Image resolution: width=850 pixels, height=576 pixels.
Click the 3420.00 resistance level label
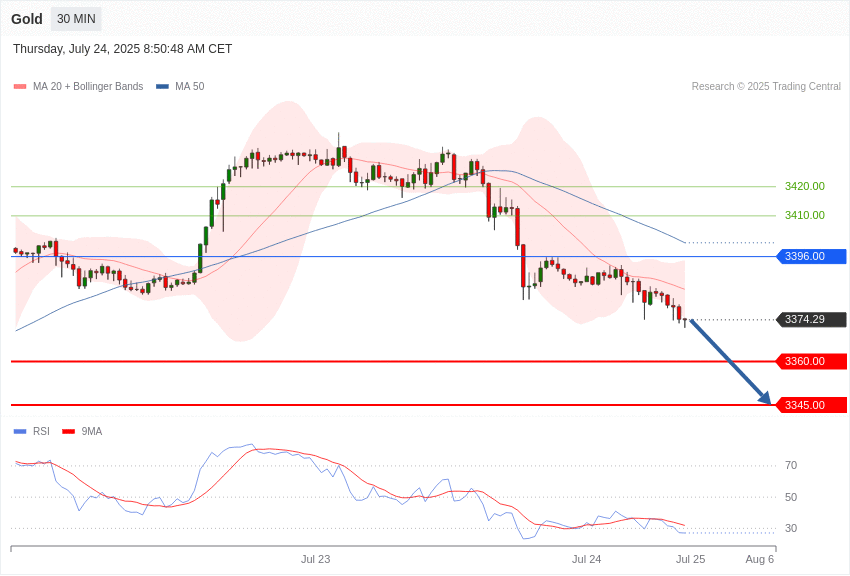pyautogui.click(x=804, y=186)
